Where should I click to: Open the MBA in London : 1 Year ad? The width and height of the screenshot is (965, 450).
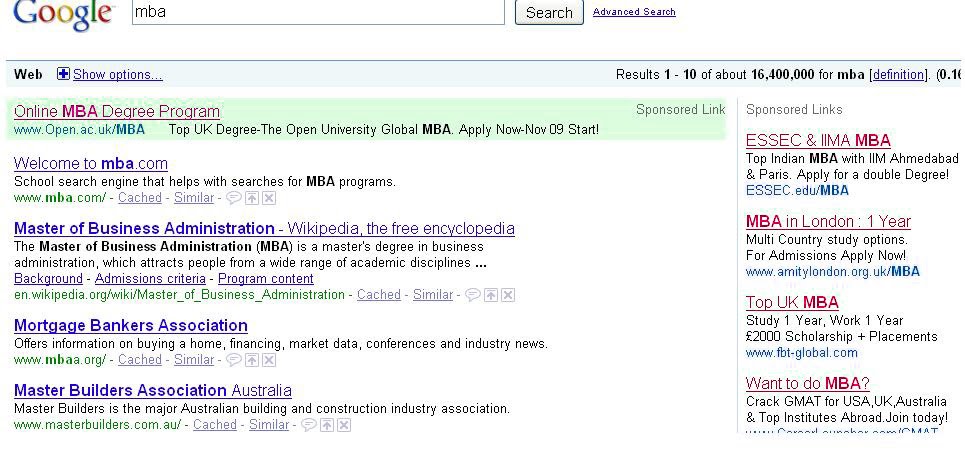coord(828,222)
